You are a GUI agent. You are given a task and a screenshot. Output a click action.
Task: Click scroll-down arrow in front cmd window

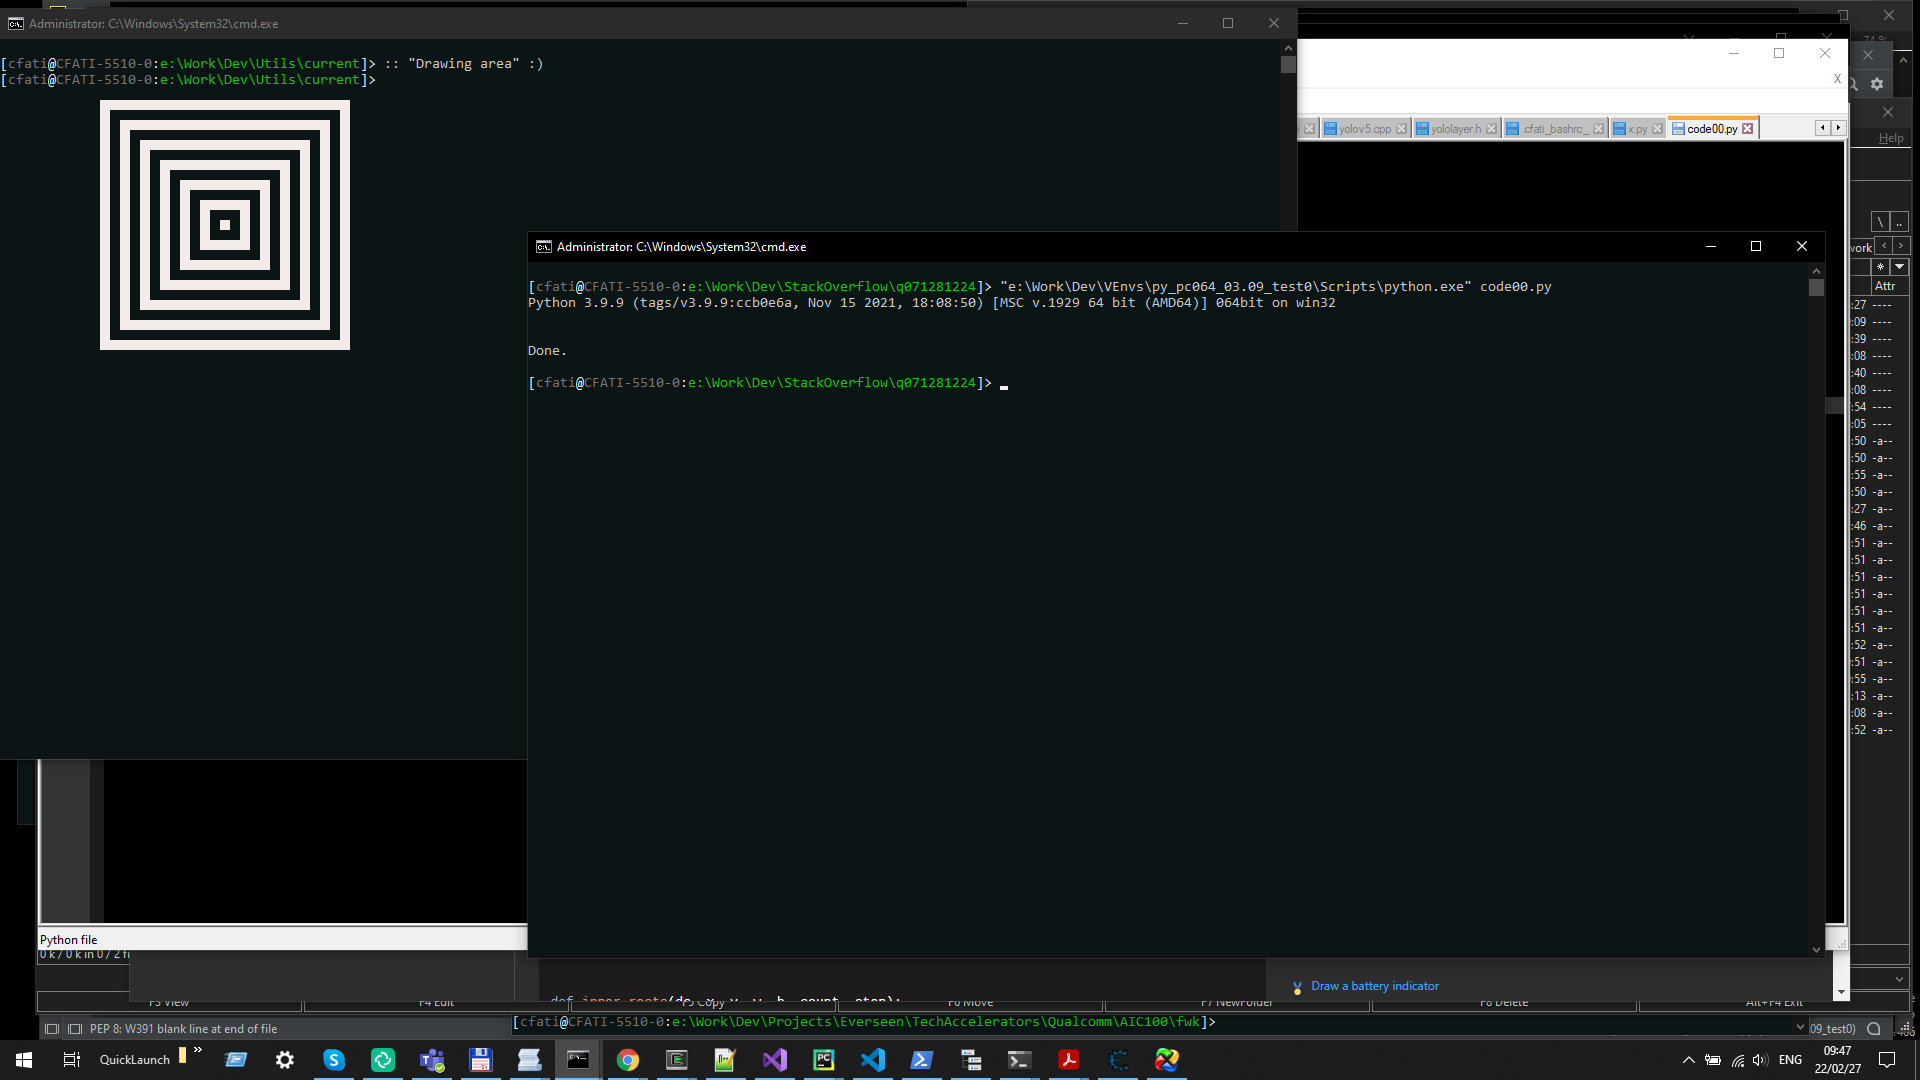(x=1817, y=950)
